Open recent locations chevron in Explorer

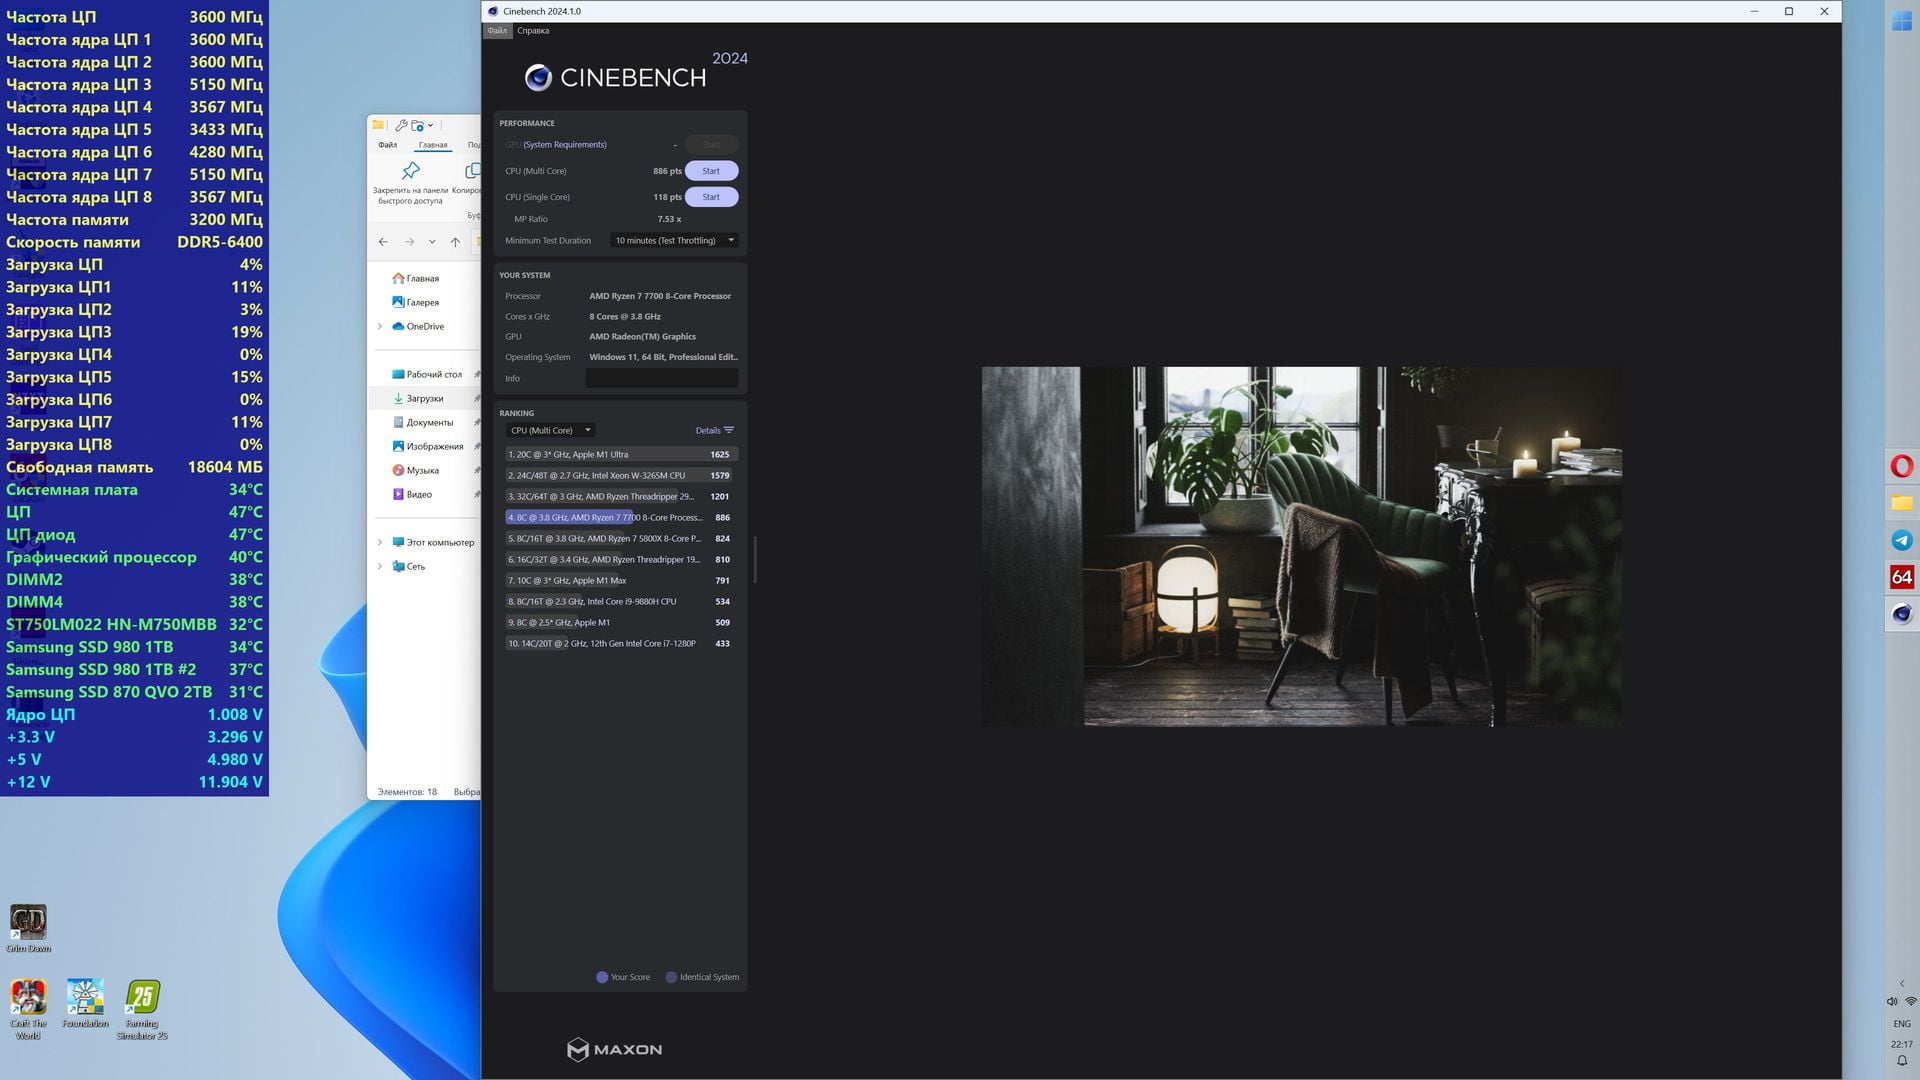[x=432, y=242]
